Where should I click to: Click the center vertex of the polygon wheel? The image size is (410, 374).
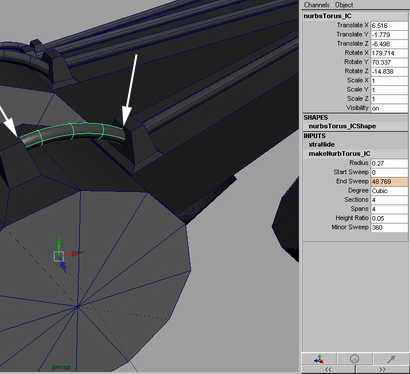77,306
